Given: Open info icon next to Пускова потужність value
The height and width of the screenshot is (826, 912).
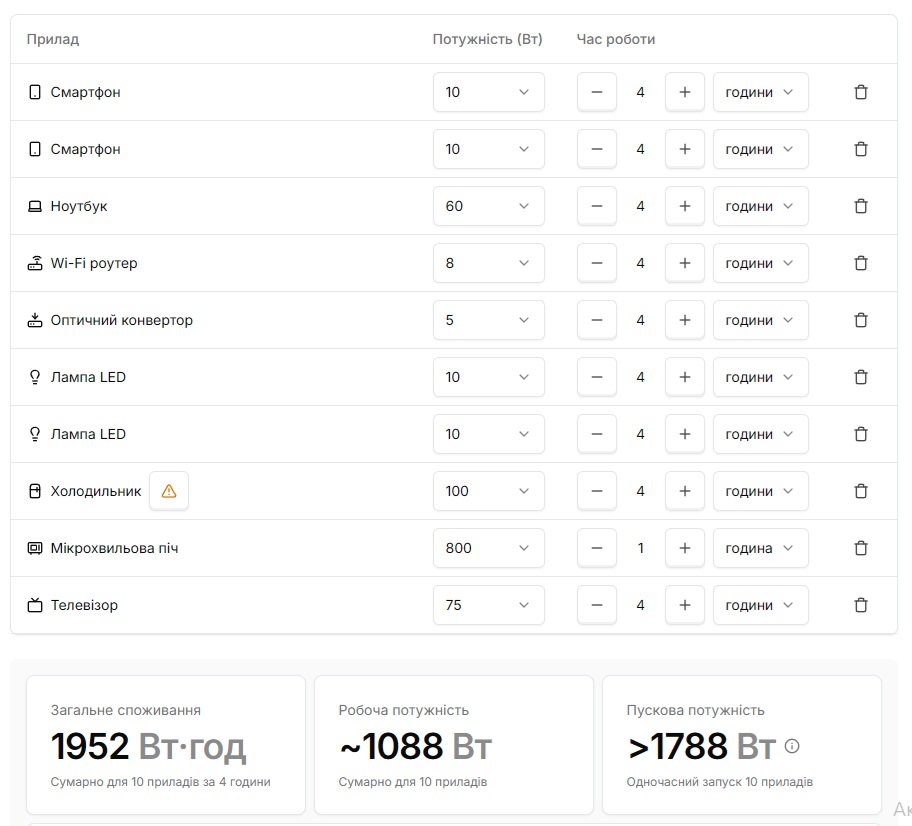Looking at the screenshot, I should [x=793, y=746].
